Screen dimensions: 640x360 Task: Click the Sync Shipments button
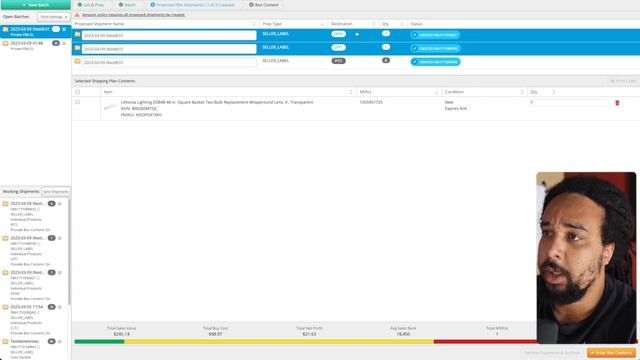coord(56,192)
